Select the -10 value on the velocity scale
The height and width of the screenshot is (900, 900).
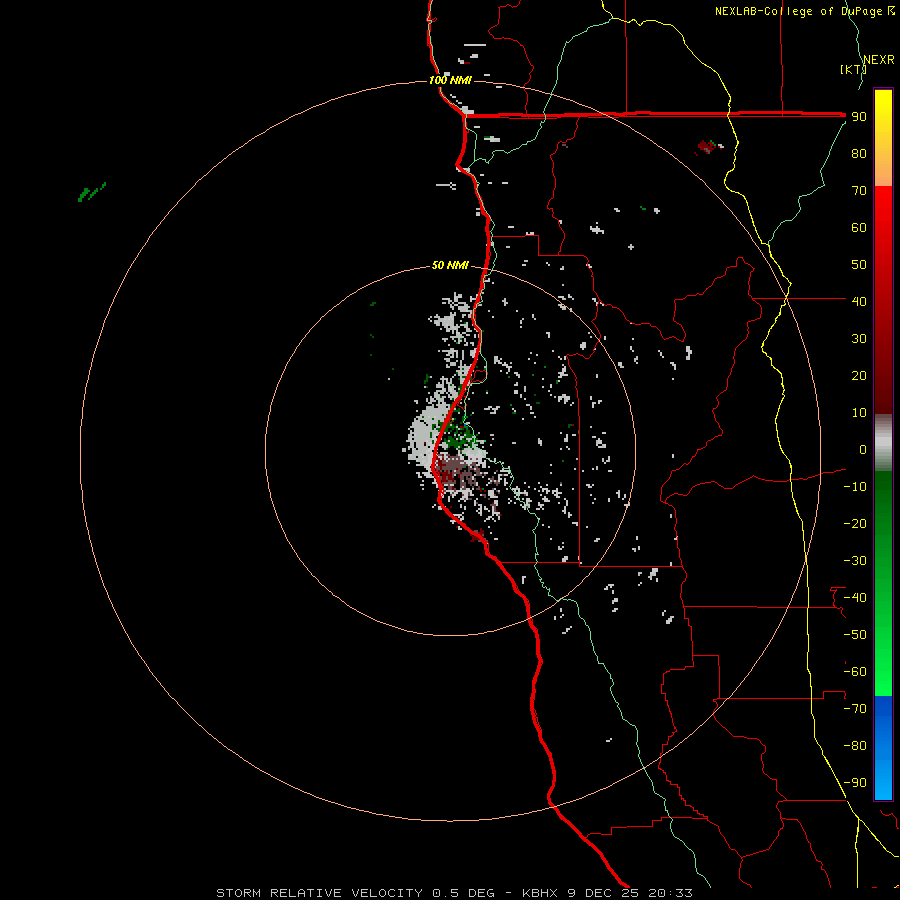855,487
